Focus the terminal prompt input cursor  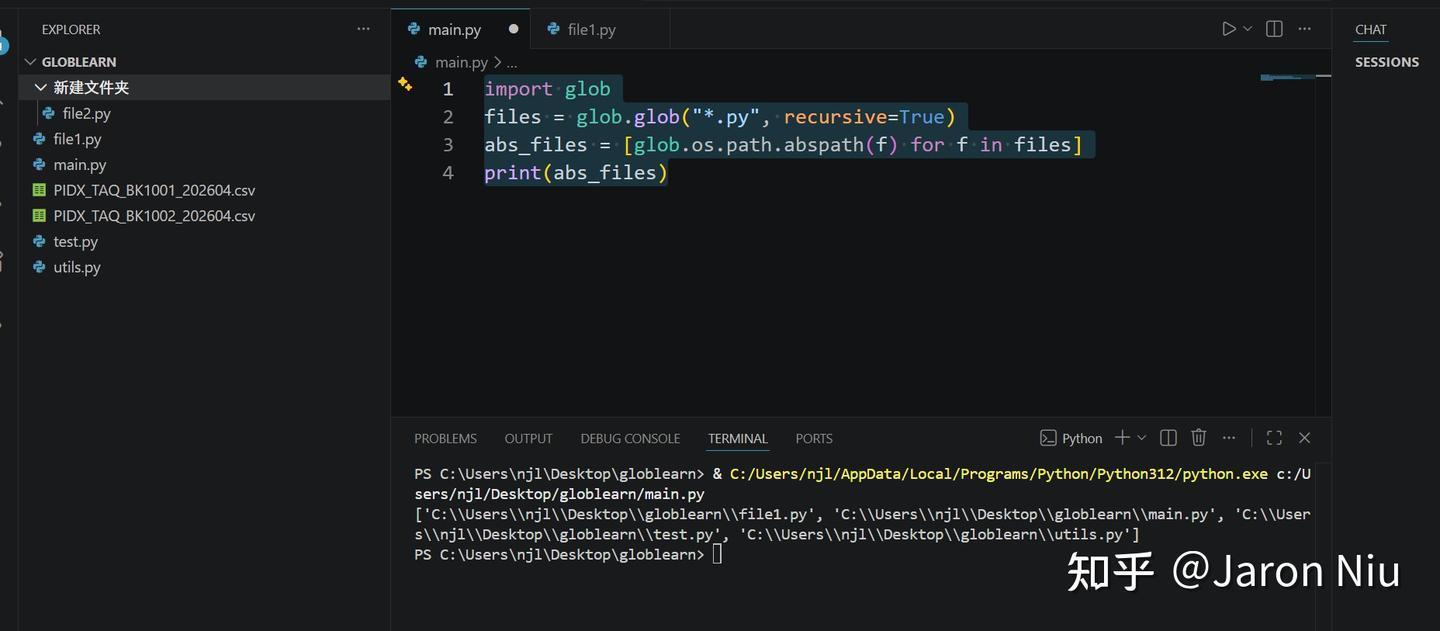(716, 554)
